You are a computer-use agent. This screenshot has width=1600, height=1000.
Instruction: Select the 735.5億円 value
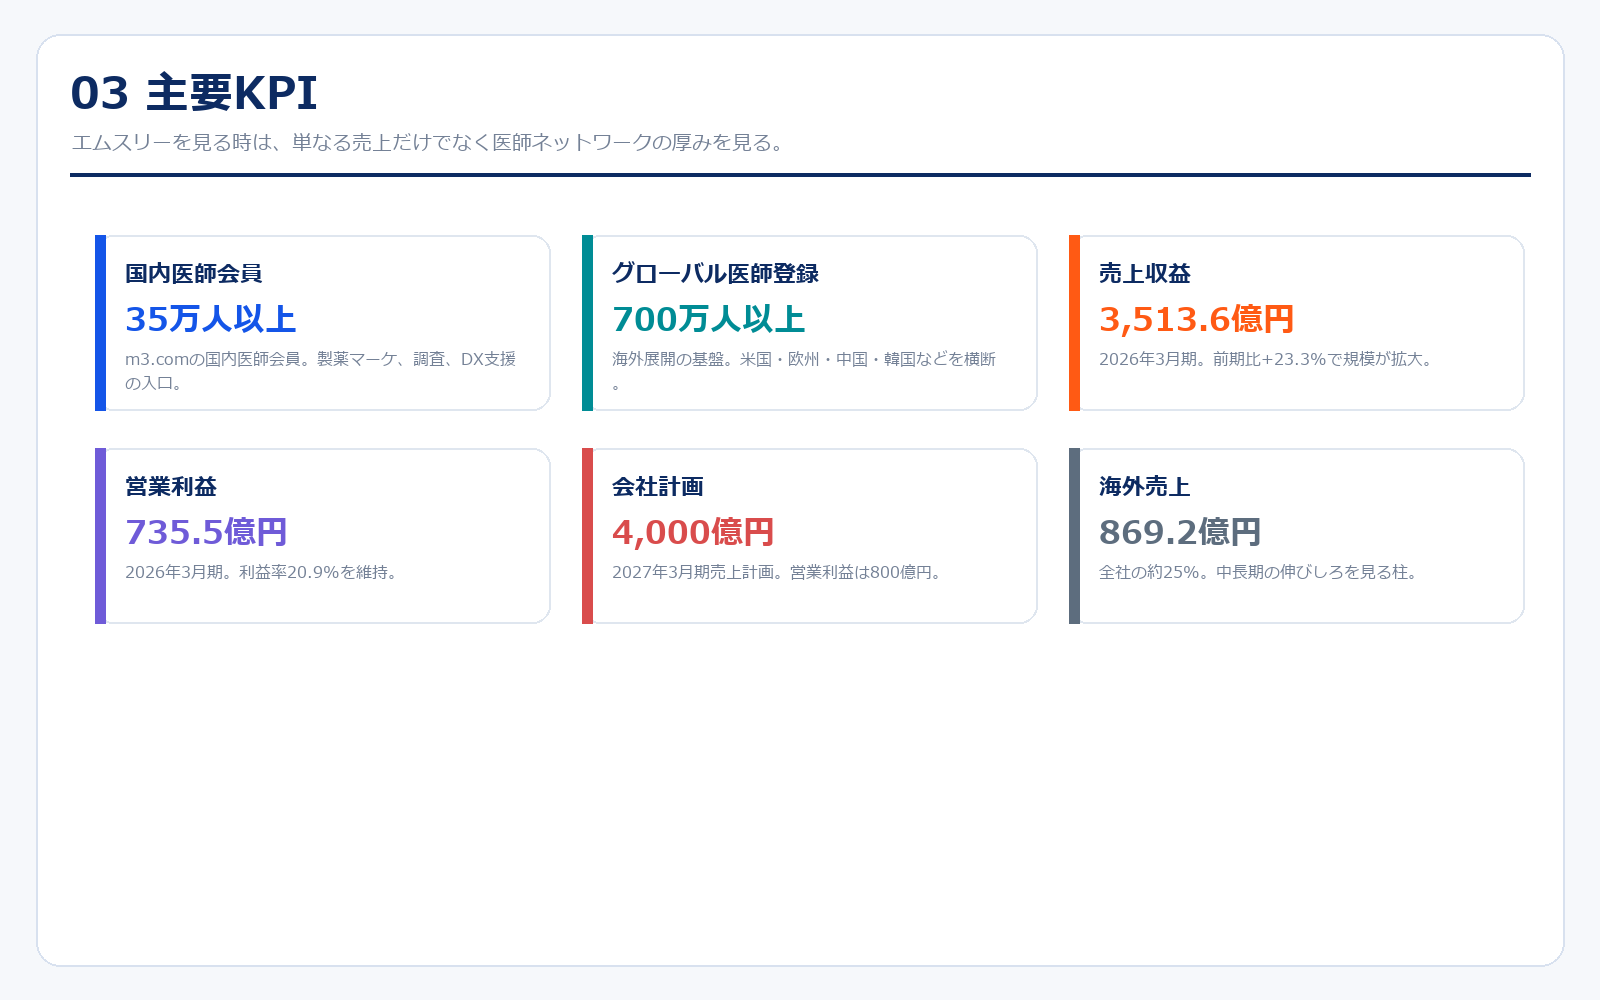(x=206, y=532)
